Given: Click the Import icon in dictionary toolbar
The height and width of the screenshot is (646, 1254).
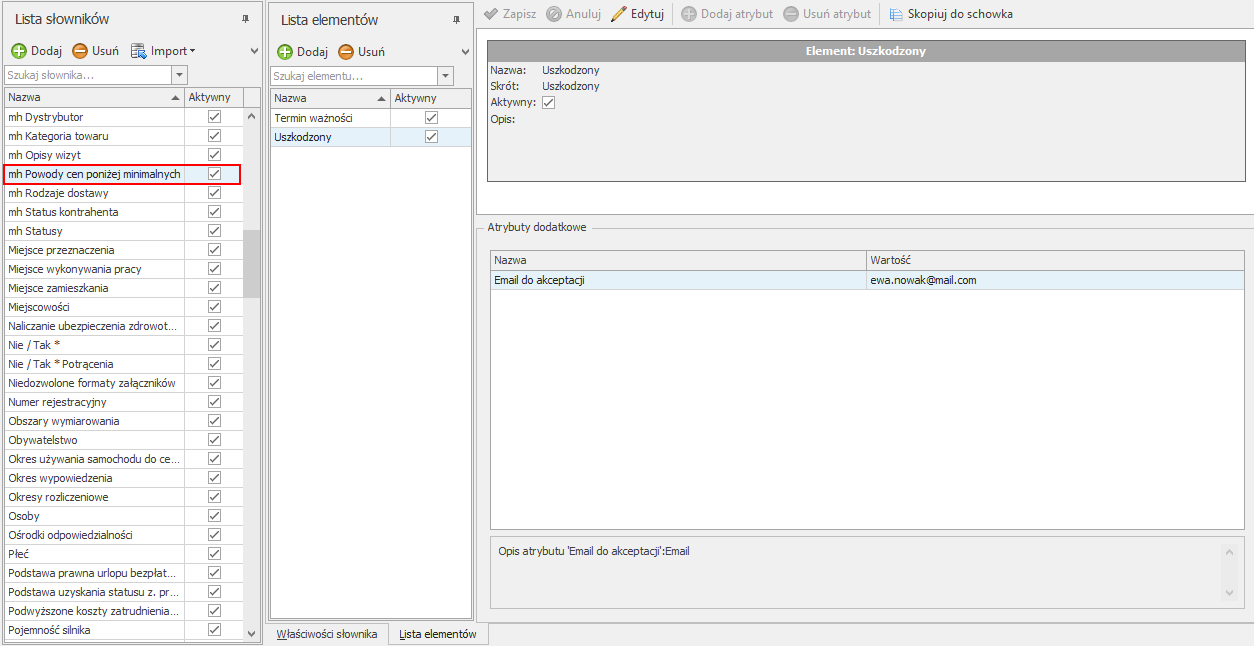Looking at the screenshot, I should pyautogui.click(x=139, y=51).
